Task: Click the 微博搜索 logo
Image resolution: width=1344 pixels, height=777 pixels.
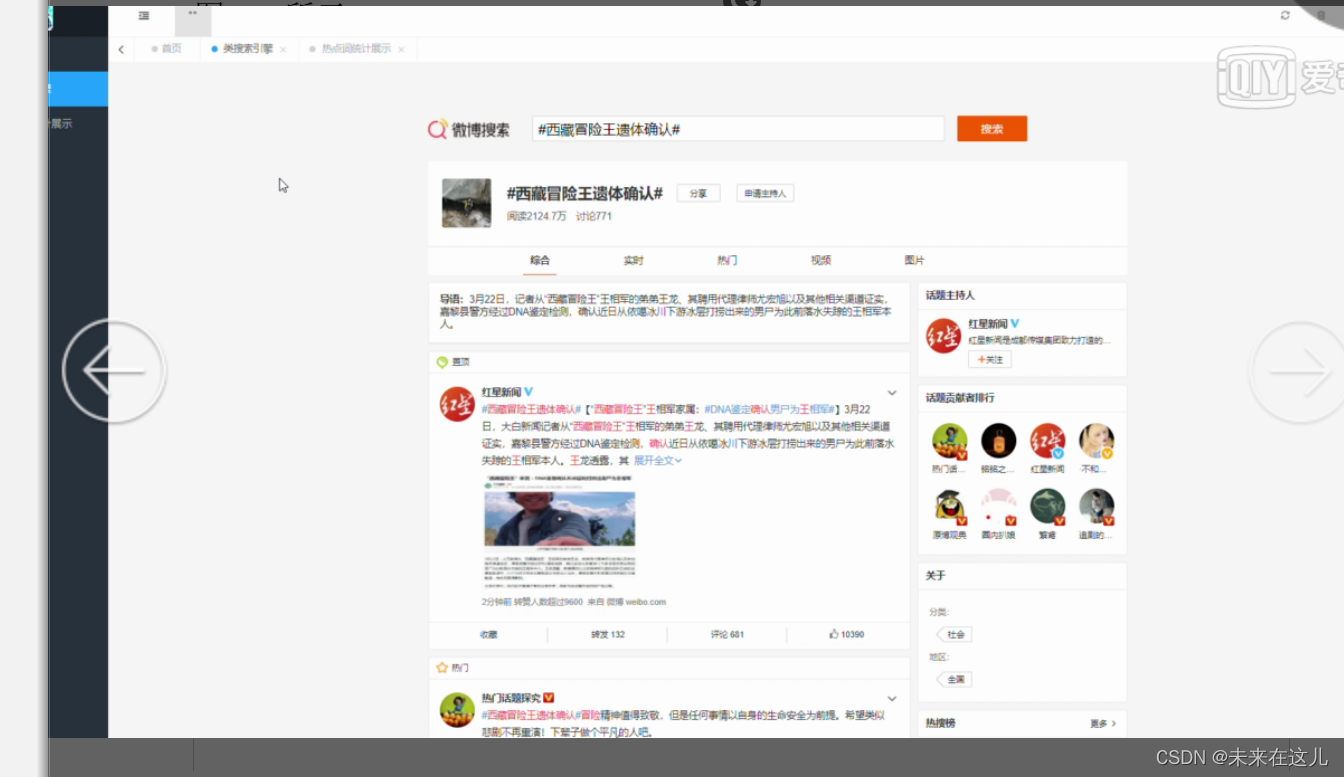Action: click(469, 129)
